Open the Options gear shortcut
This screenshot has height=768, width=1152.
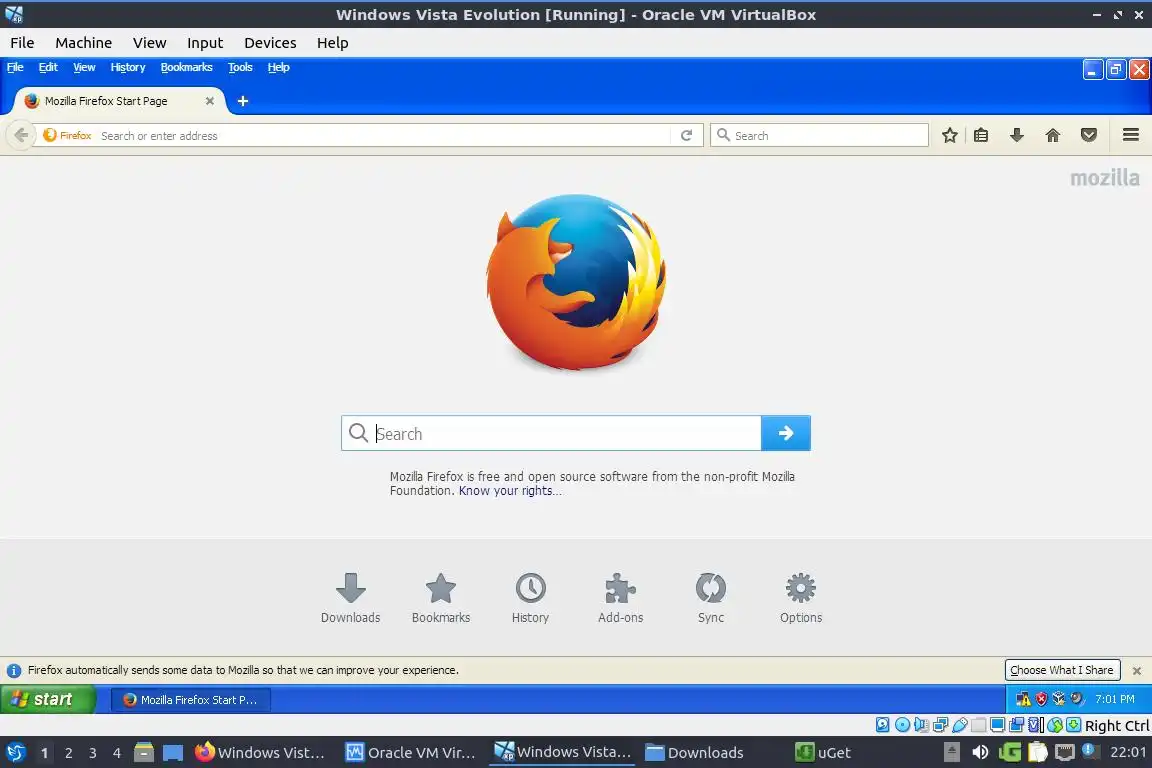(801, 598)
